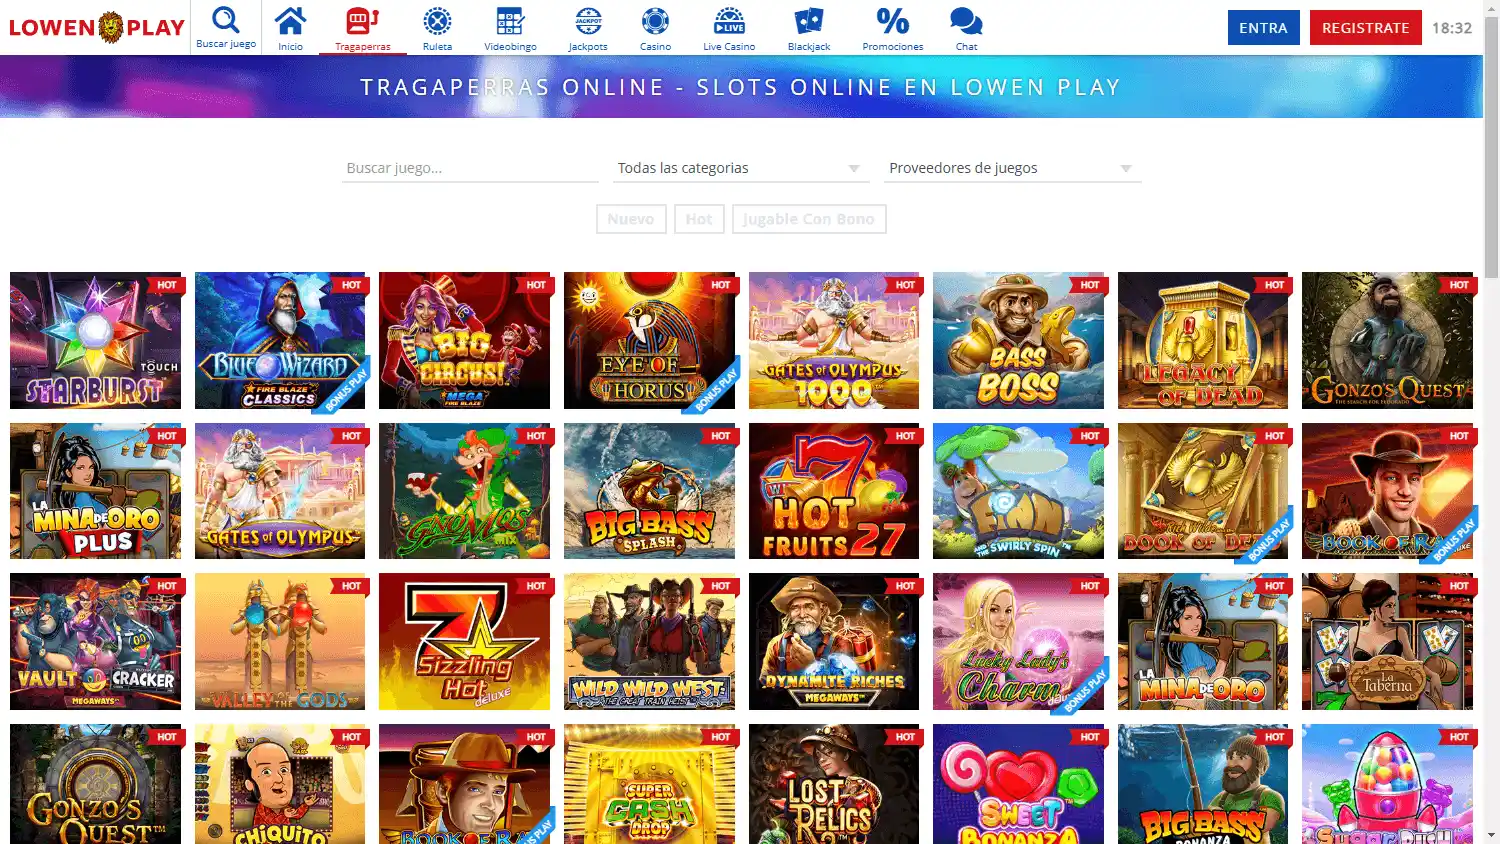
Task: Open the Eye of Horus game
Action: coord(649,341)
